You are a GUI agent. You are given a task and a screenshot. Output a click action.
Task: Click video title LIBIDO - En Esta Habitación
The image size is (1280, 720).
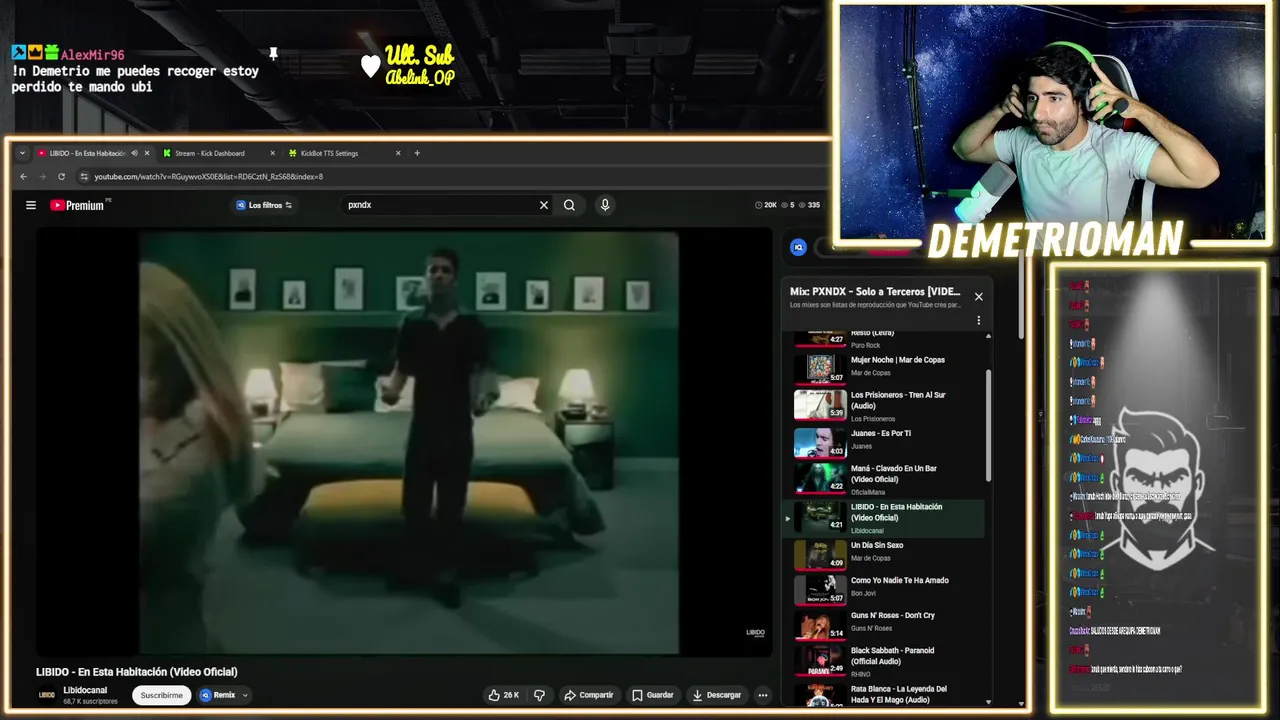137,672
